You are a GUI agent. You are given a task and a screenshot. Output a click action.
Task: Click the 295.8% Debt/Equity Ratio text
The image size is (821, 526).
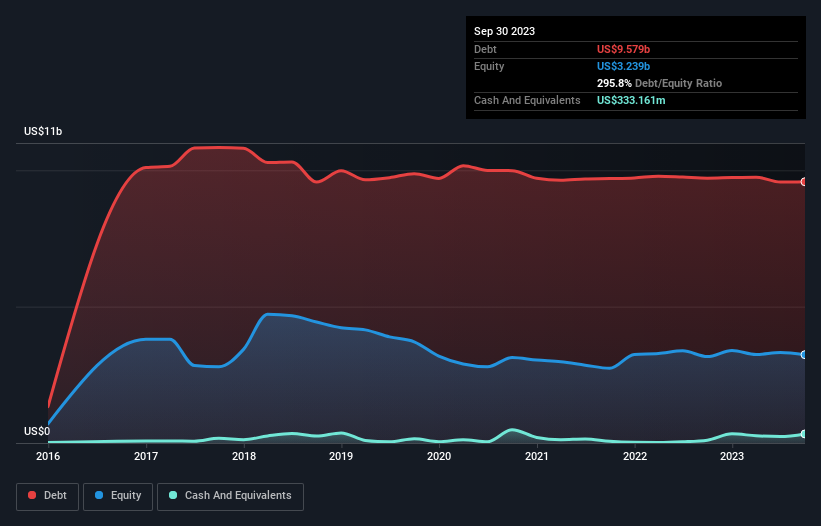coord(659,83)
